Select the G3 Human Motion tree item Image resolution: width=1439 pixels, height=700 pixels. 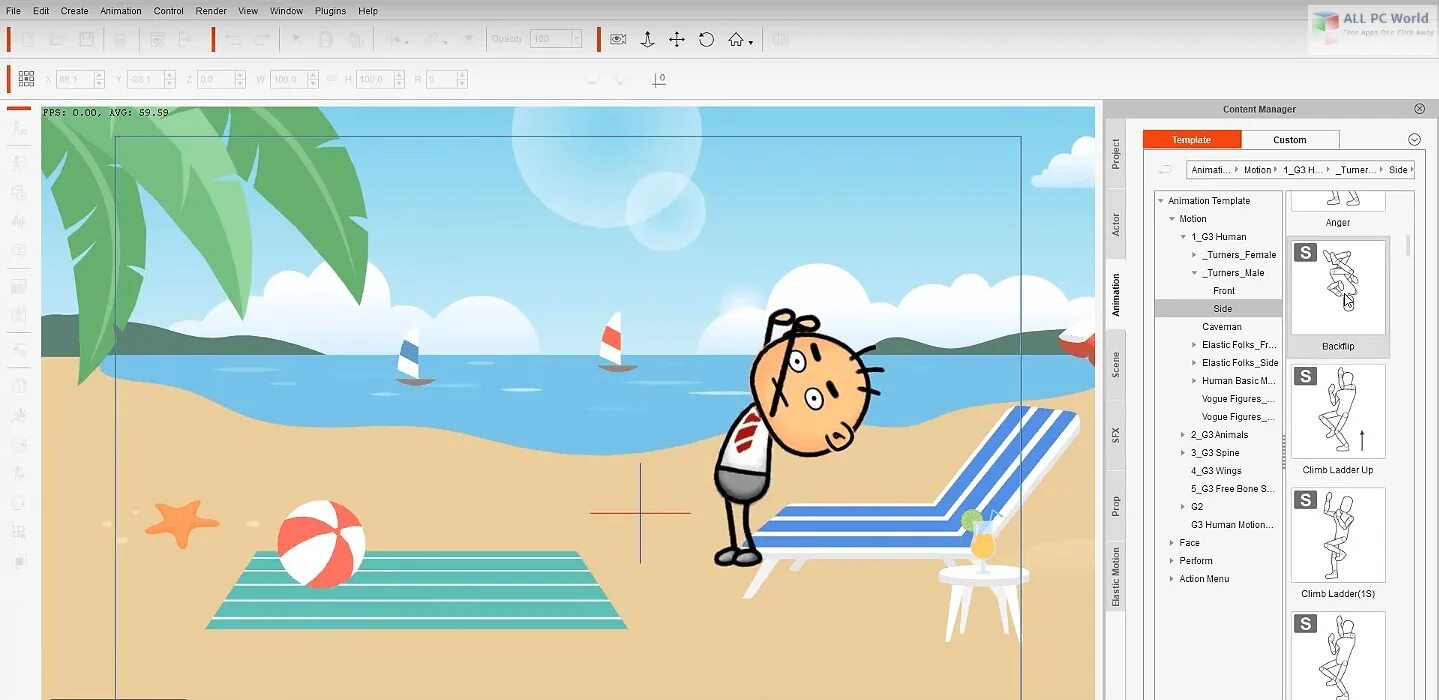click(x=1232, y=525)
